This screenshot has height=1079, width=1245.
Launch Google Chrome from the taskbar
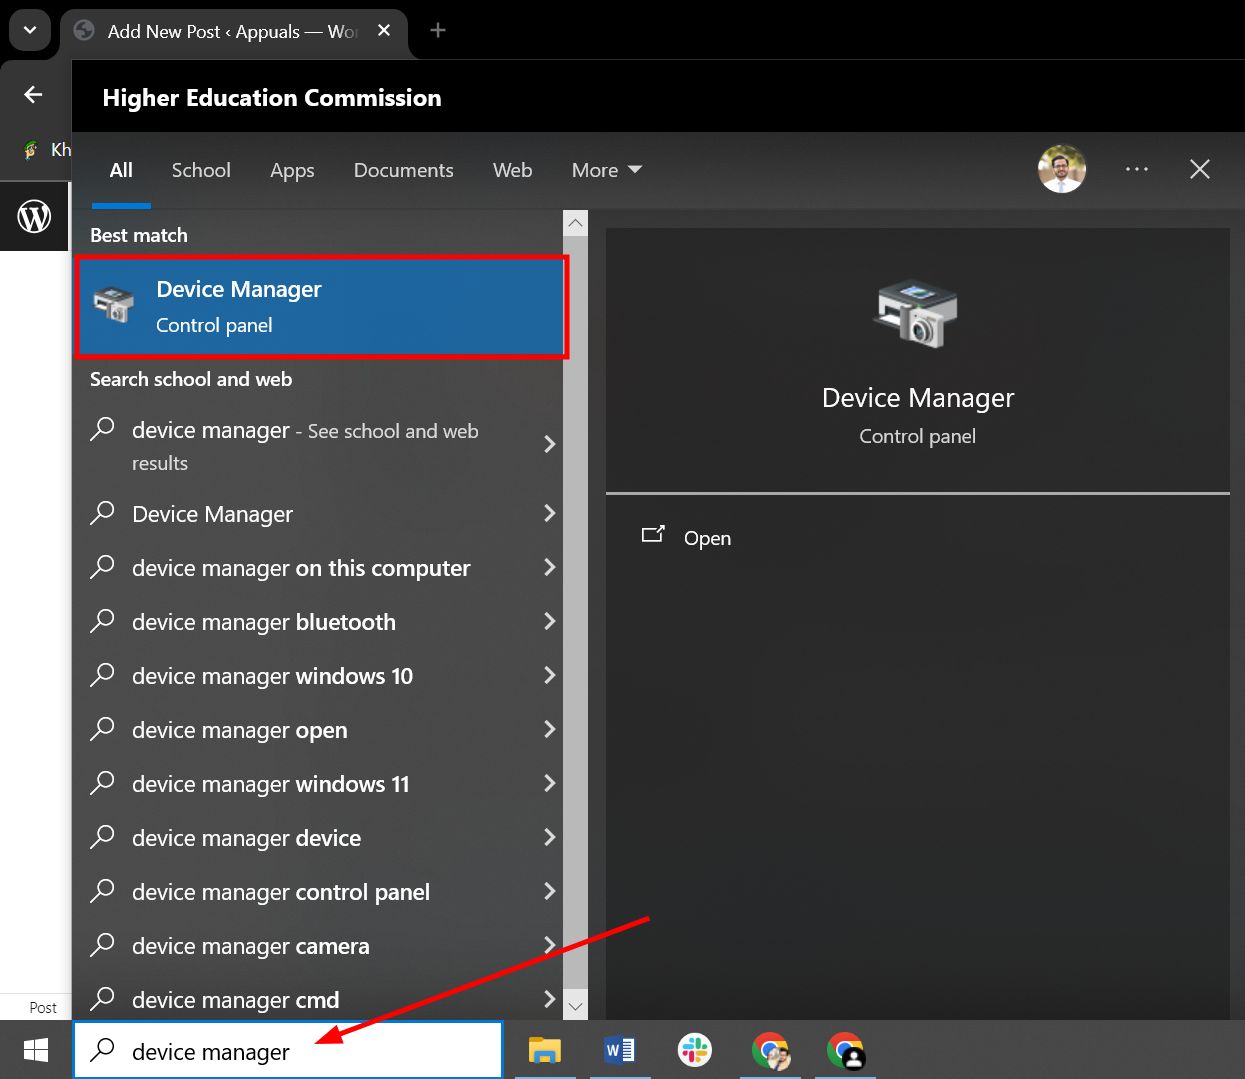coord(769,1050)
